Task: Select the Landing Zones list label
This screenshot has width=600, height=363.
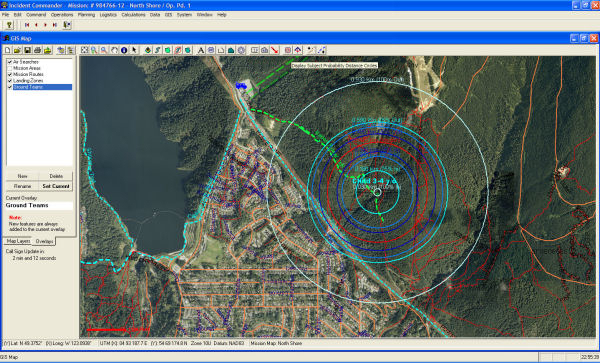Action: [28, 81]
